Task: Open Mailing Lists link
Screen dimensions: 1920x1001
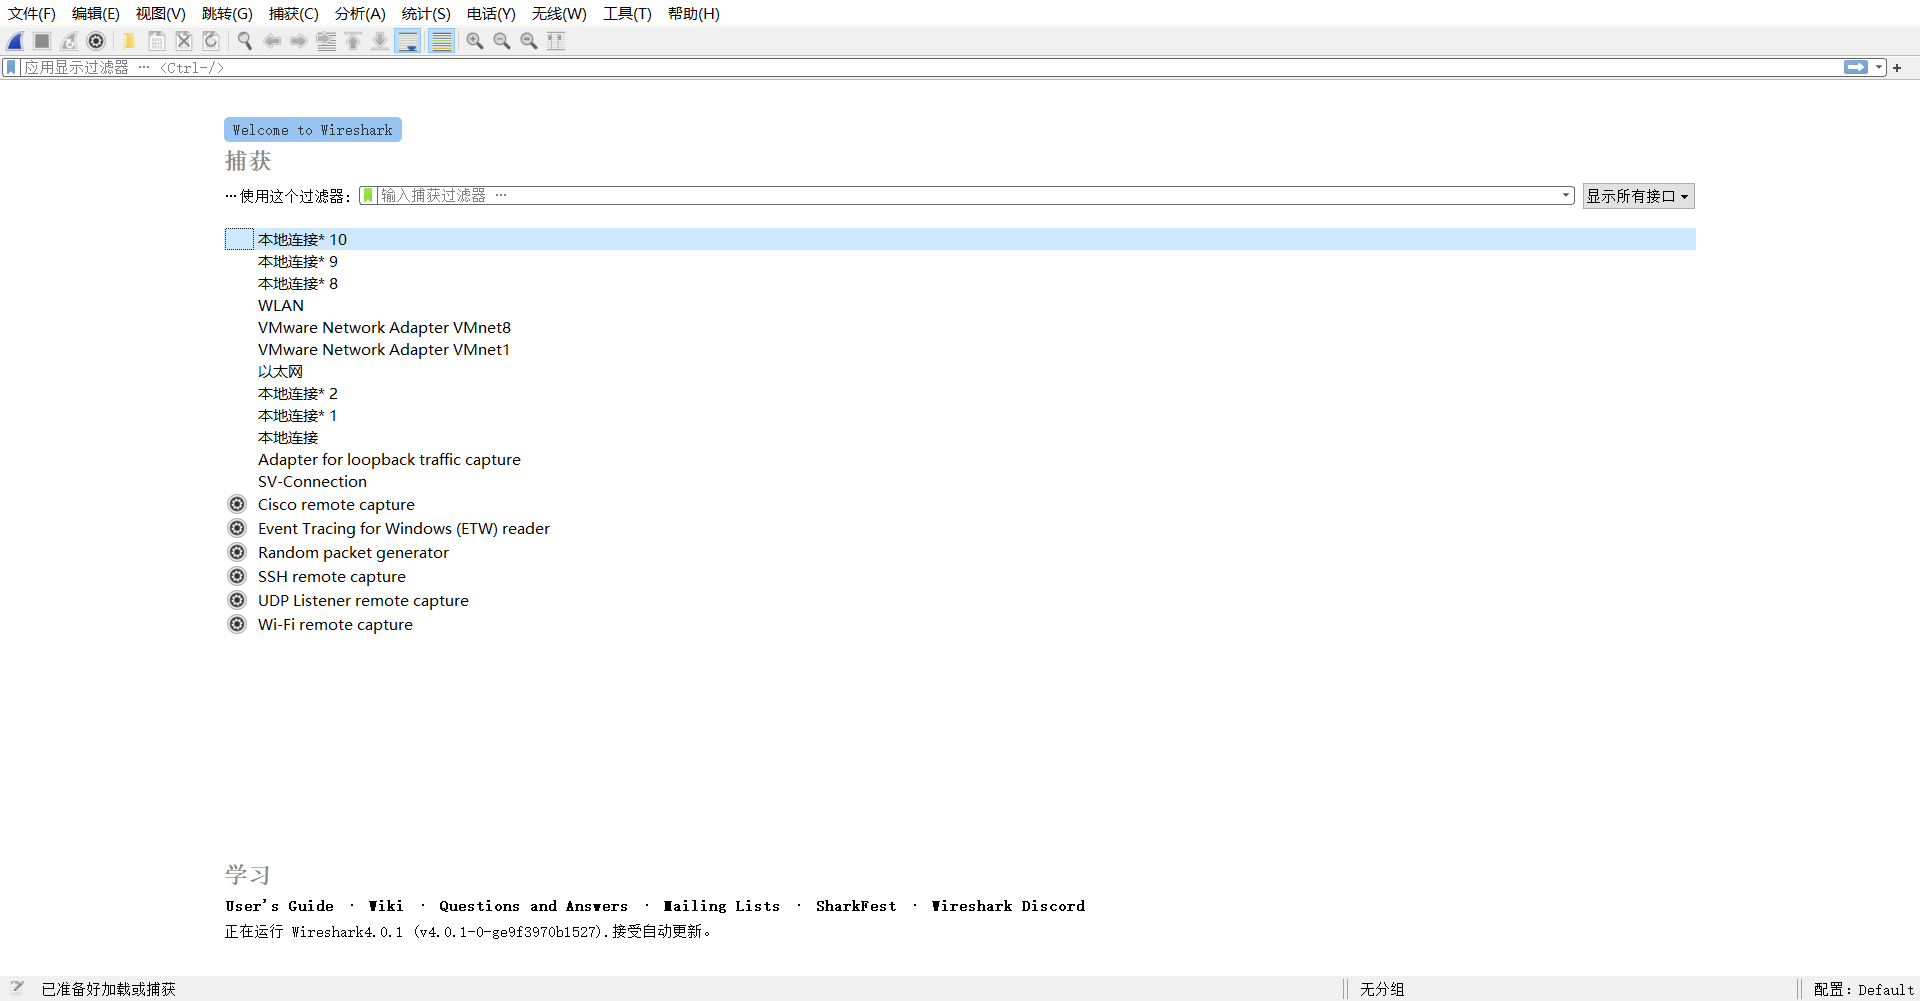Action: click(722, 906)
